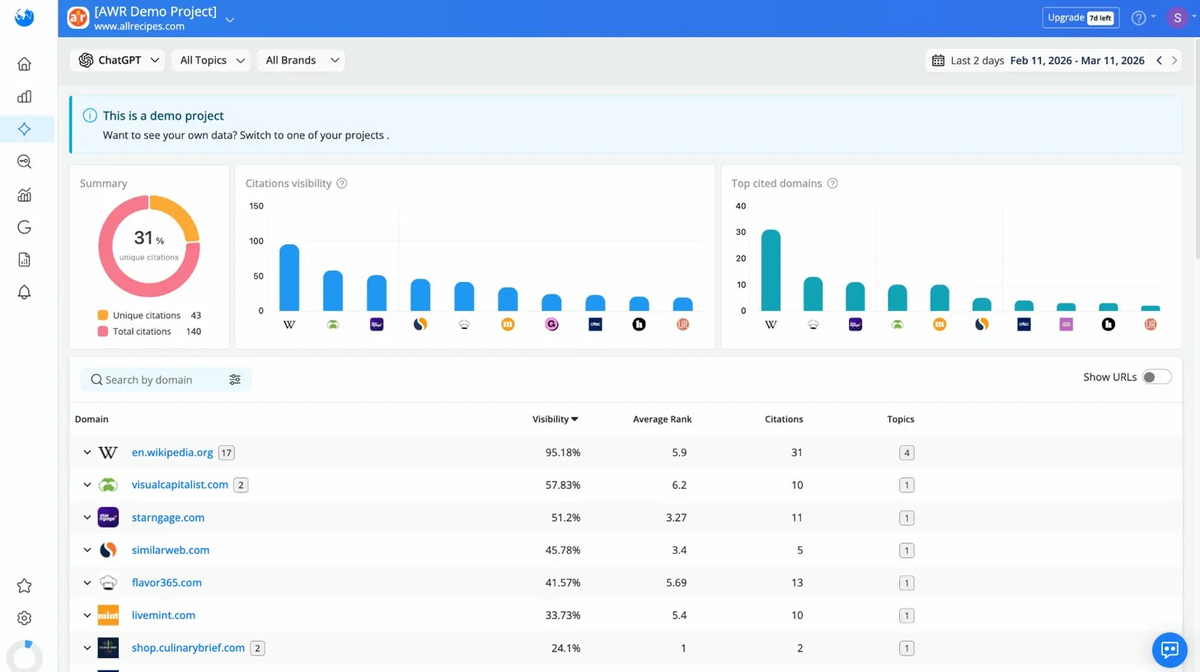
Task: Expand the visualcapitalist.com row
Action: [87, 485]
